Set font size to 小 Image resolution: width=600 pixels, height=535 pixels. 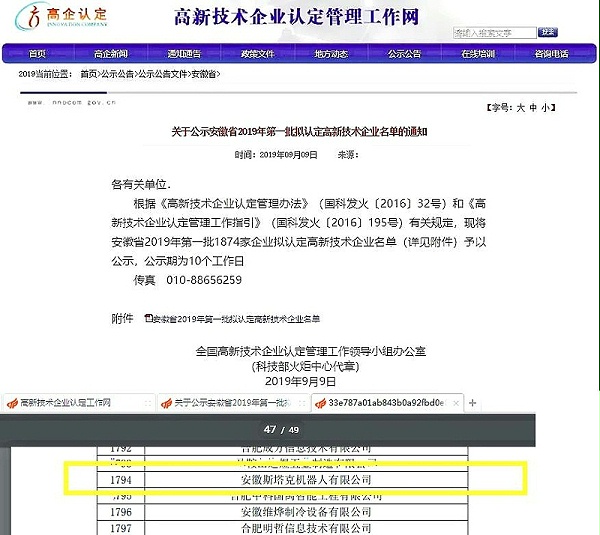[546, 108]
